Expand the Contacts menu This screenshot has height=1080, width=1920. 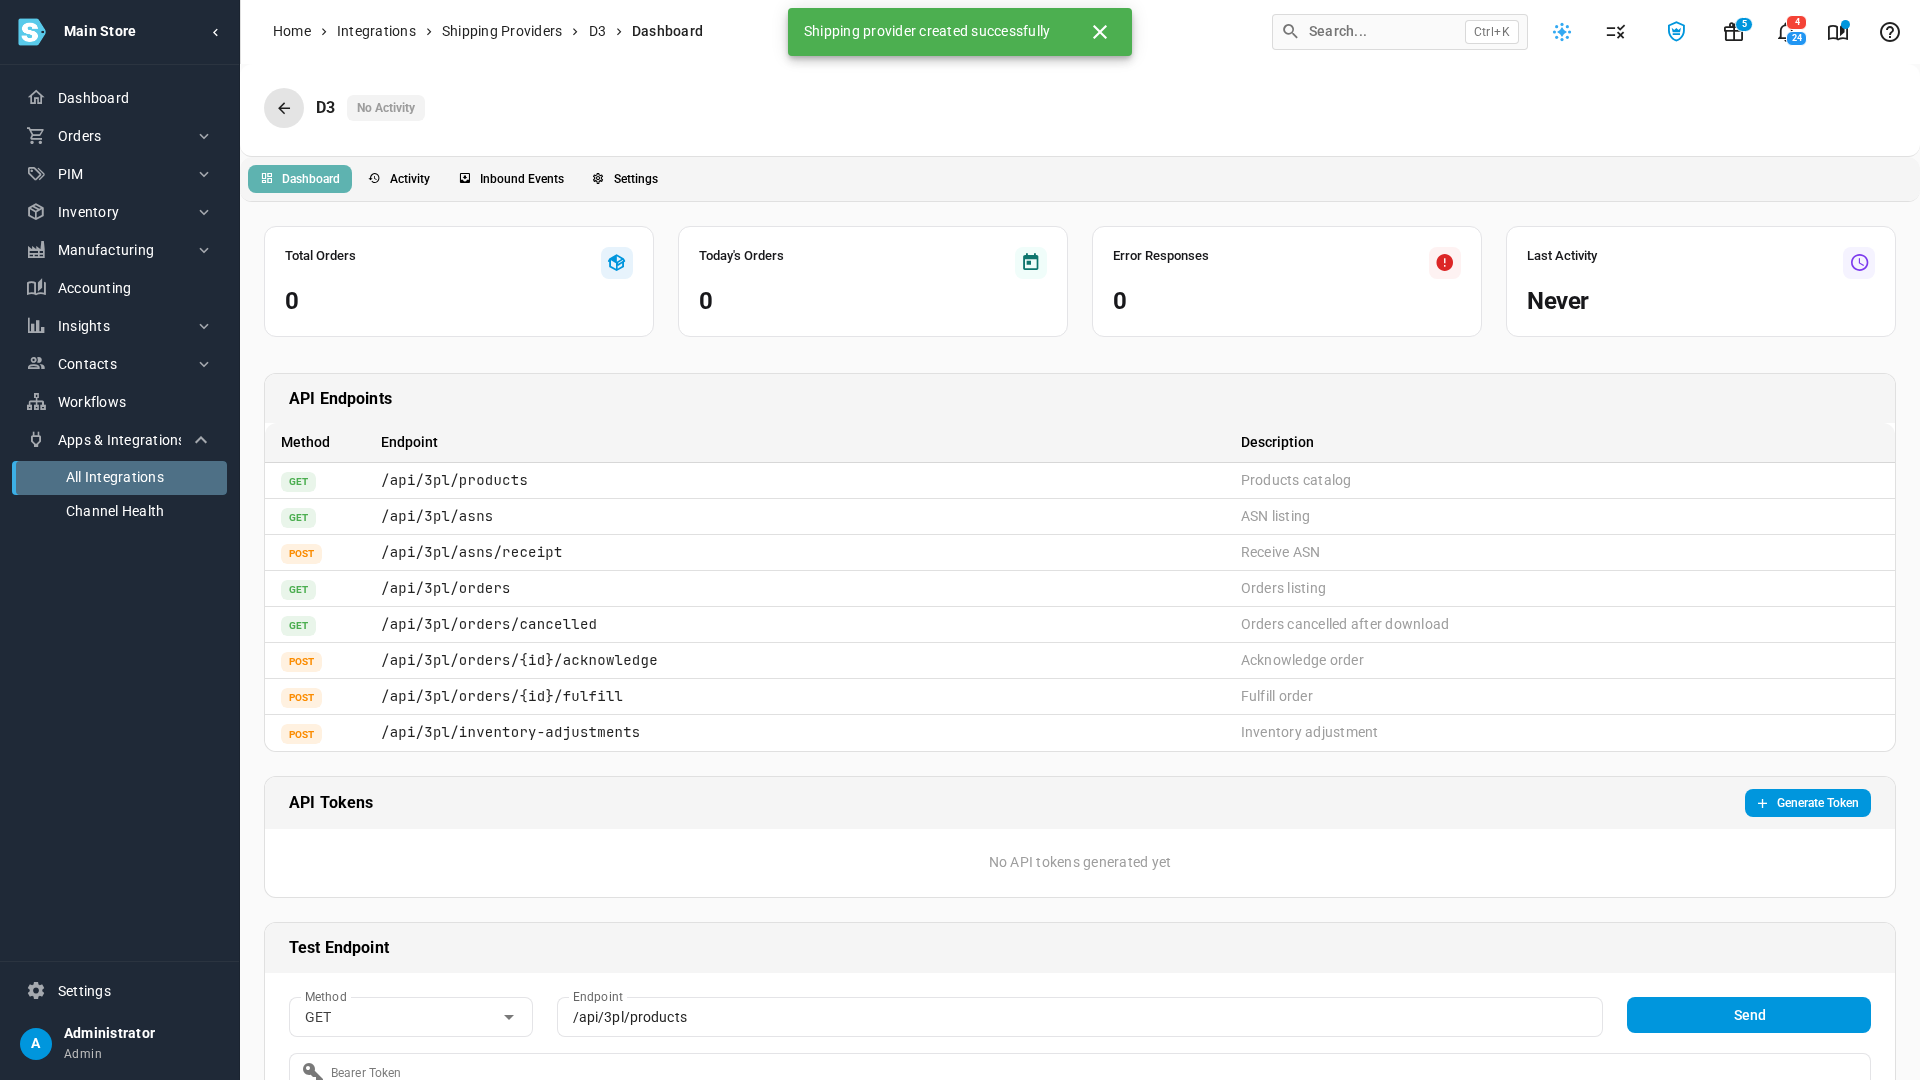click(x=120, y=364)
